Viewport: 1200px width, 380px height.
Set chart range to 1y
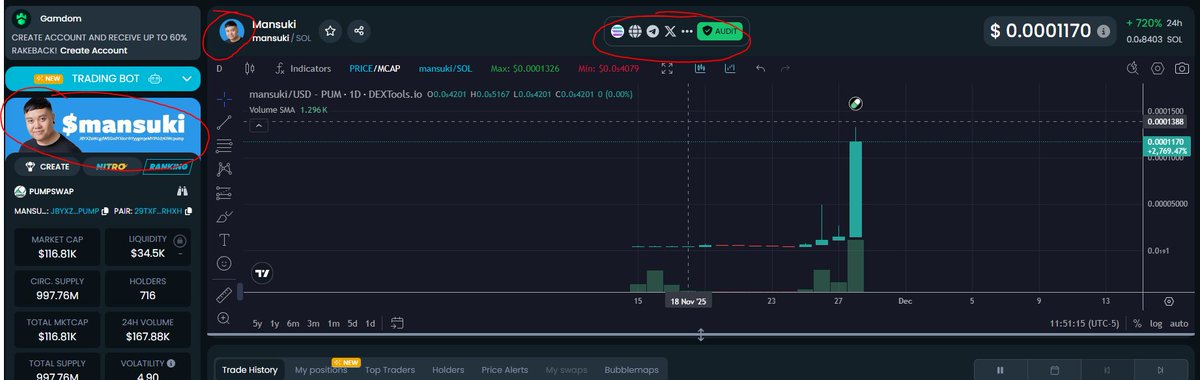275,323
